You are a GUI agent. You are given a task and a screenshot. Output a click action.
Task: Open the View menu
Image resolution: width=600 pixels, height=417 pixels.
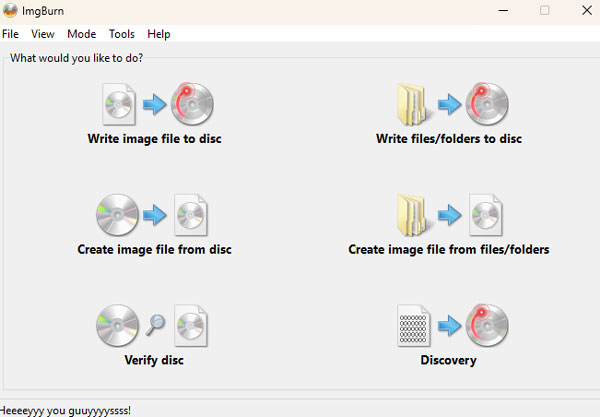(x=43, y=34)
